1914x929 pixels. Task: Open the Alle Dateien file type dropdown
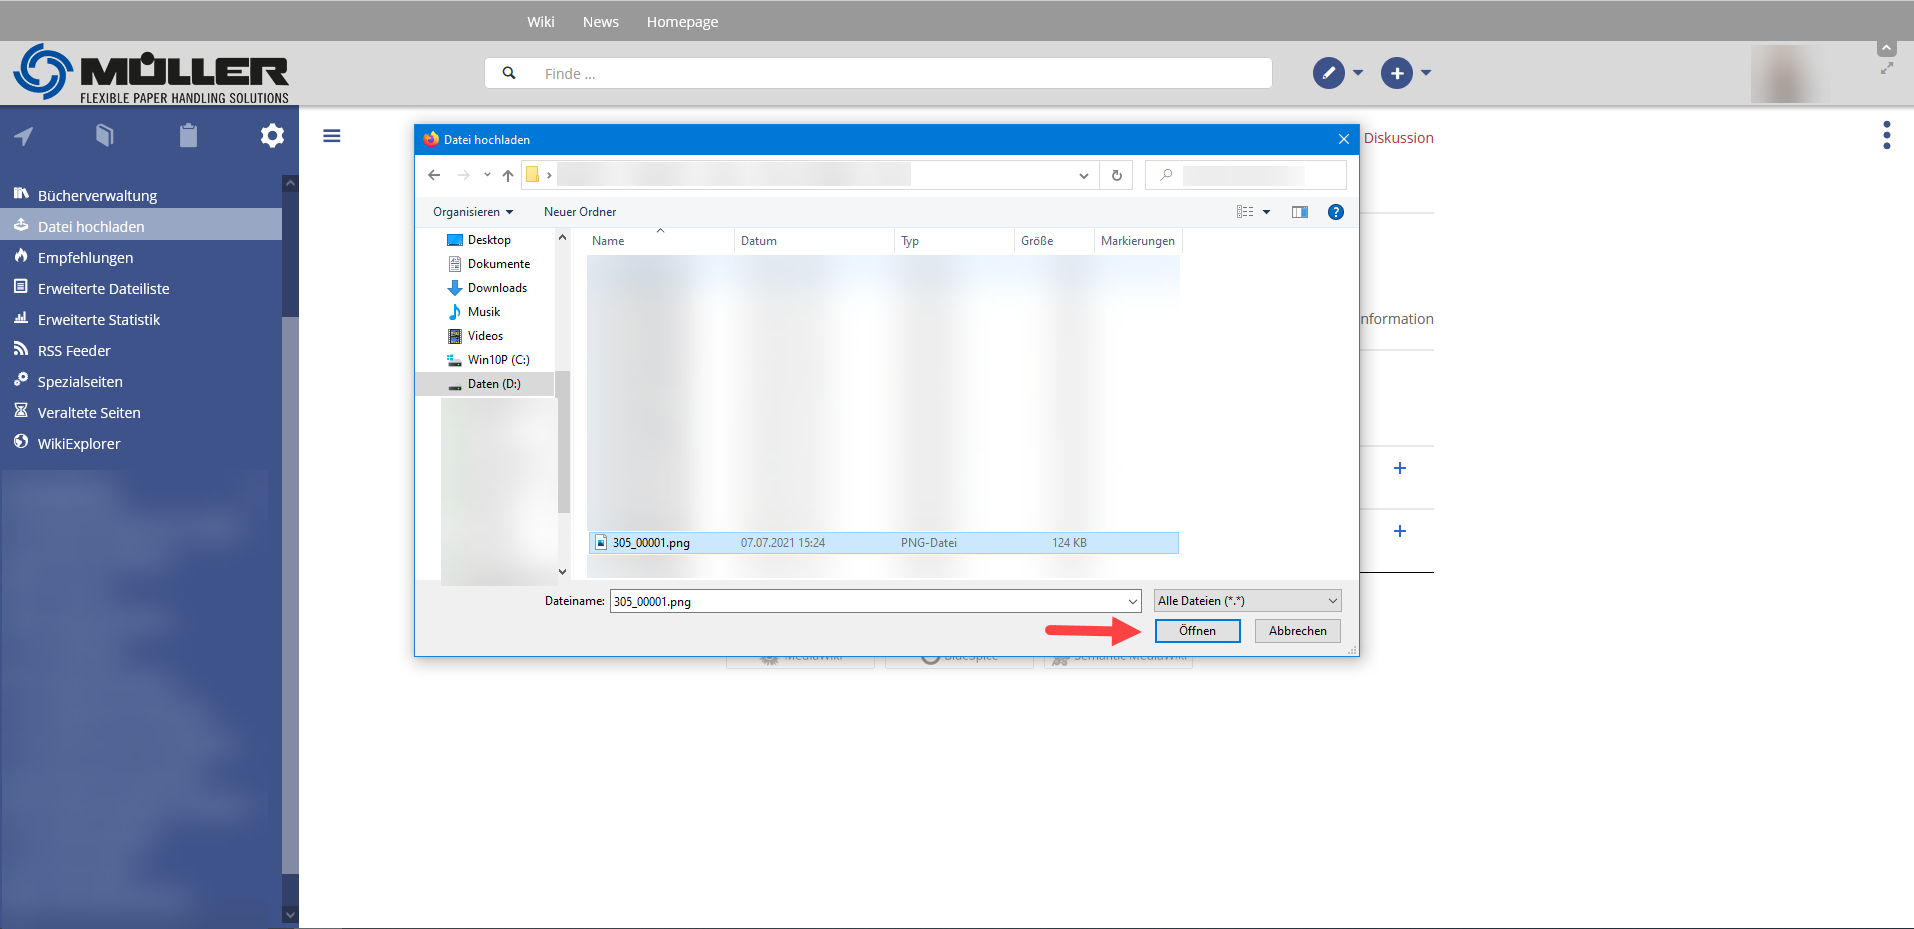coord(1247,601)
